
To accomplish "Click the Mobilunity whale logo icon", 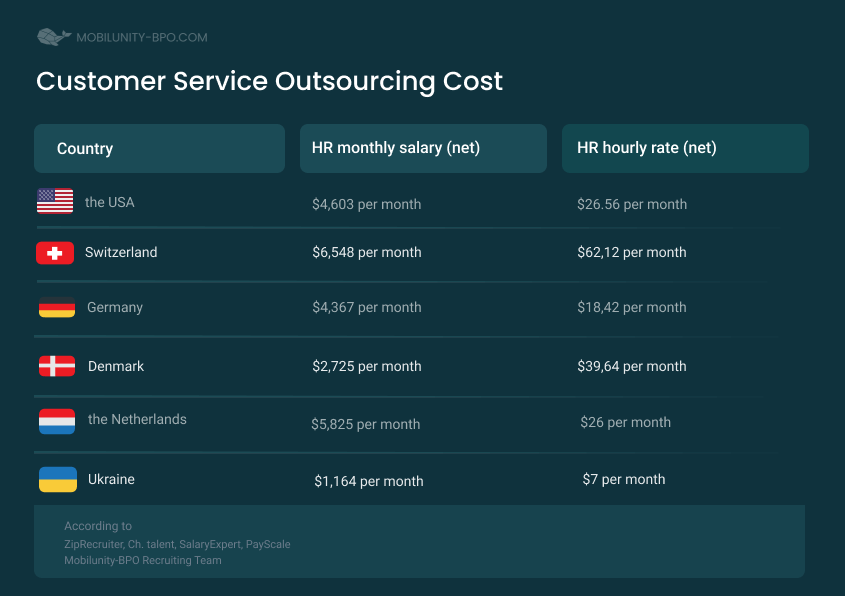I will pos(54,37).
